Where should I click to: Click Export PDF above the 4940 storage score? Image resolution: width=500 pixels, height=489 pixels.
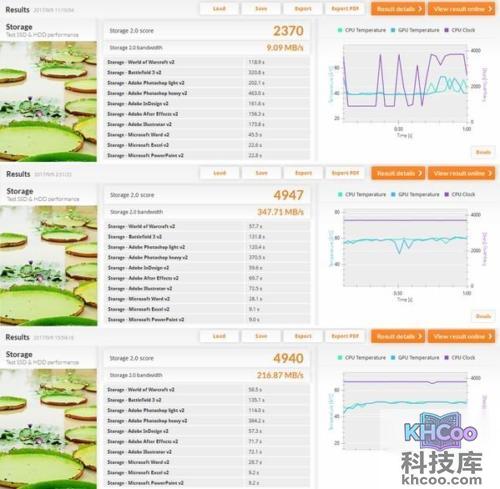point(345,336)
